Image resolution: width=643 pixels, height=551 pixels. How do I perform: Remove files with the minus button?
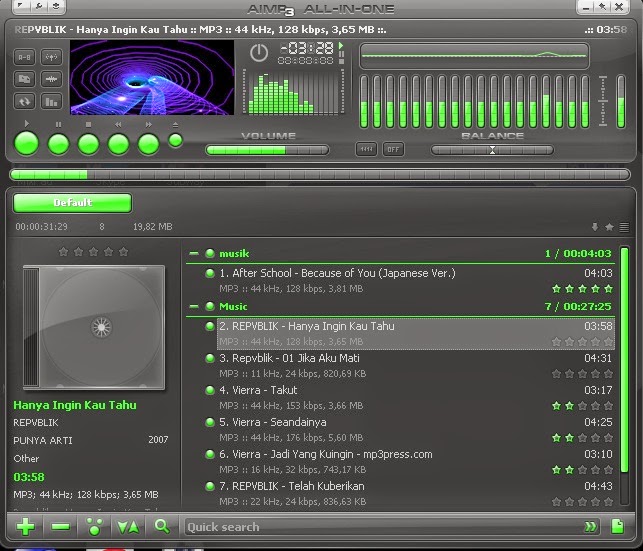(x=61, y=527)
